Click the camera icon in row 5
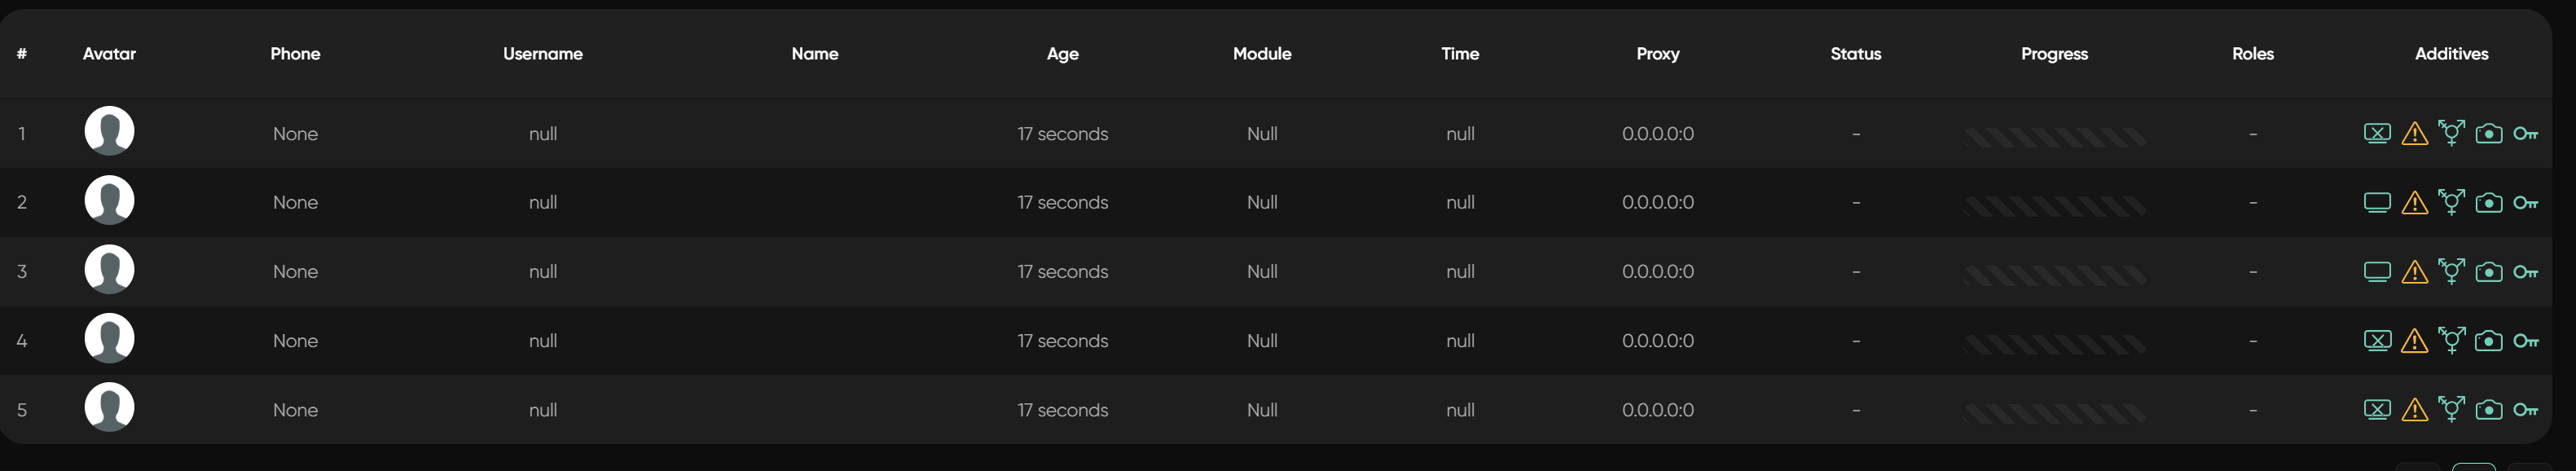Image resolution: width=2576 pixels, height=471 pixels. 2488,410
